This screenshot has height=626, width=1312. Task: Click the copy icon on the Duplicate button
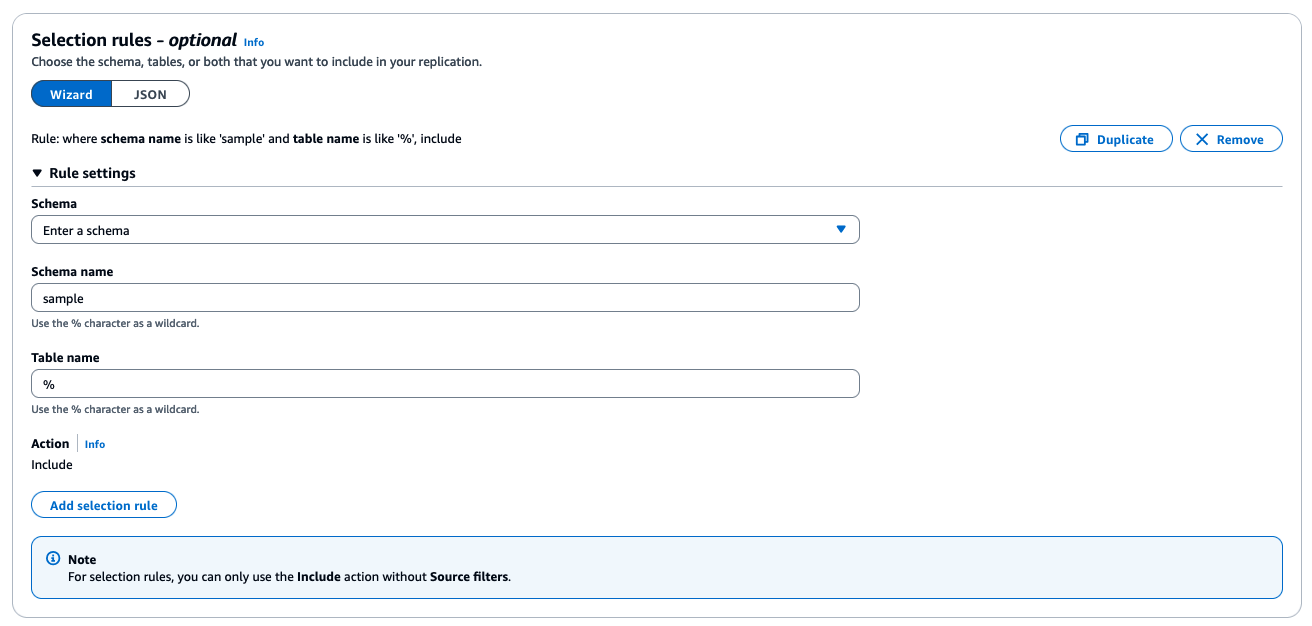(x=1082, y=140)
